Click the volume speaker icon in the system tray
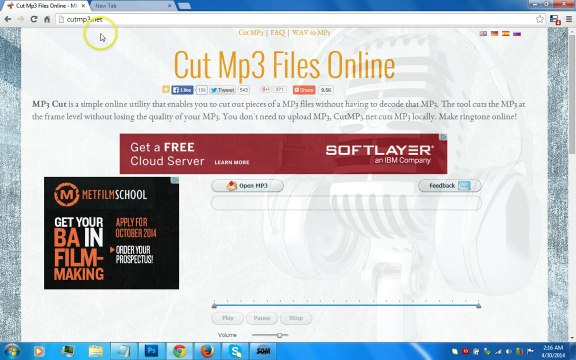Image resolution: width=576 pixels, height=360 pixels. coord(509,352)
